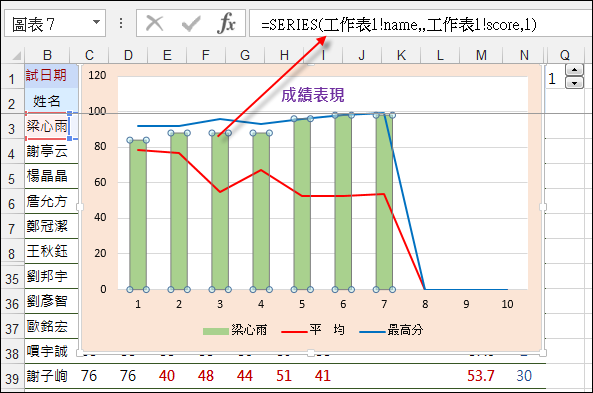Click the 最高分 legend entry

tap(391, 330)
